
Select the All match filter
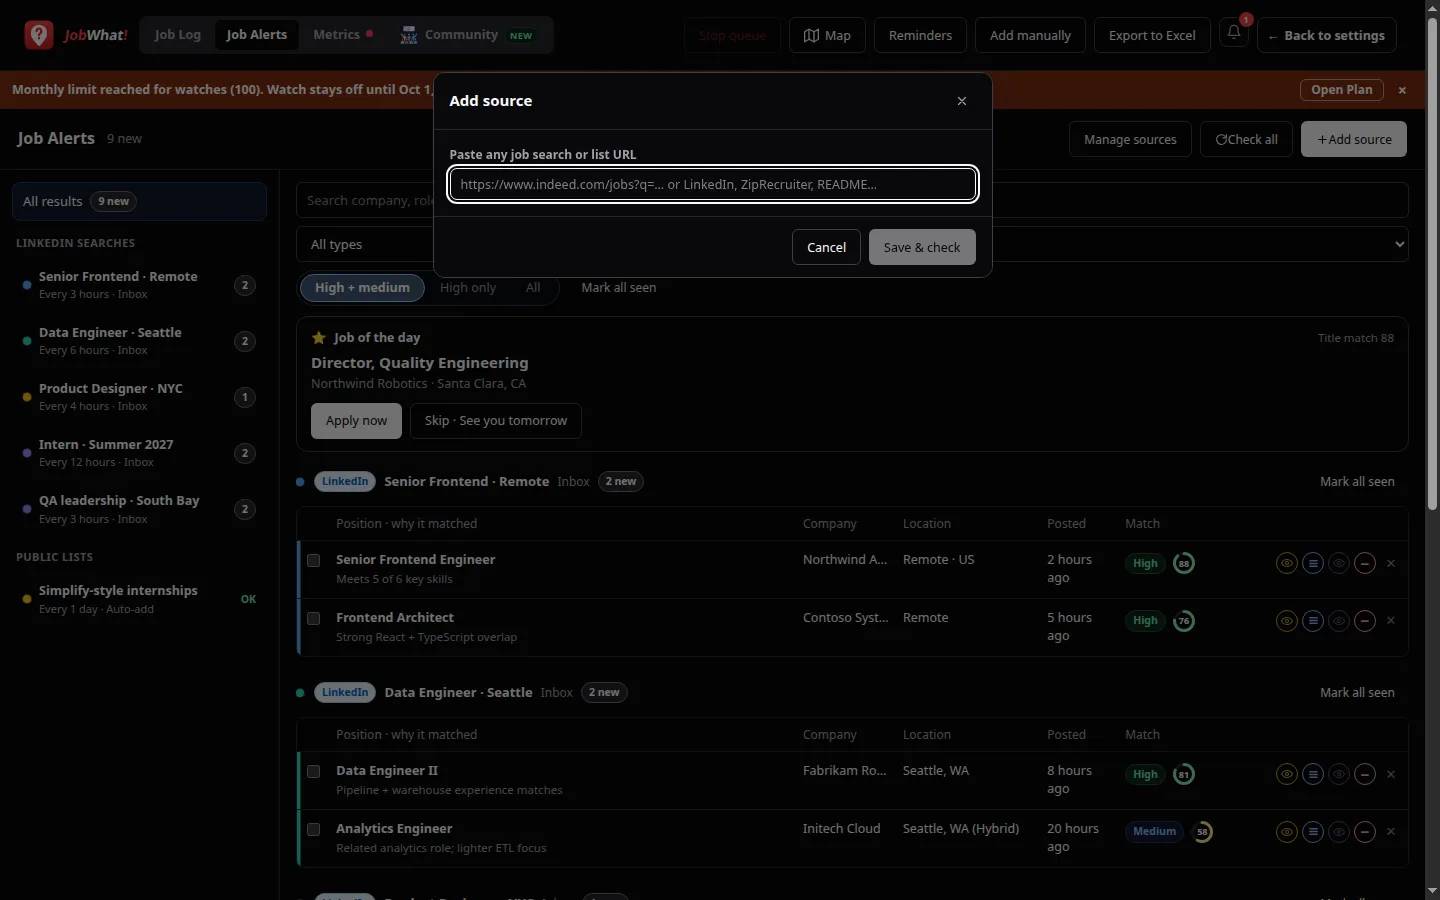[x=533, y=288]
